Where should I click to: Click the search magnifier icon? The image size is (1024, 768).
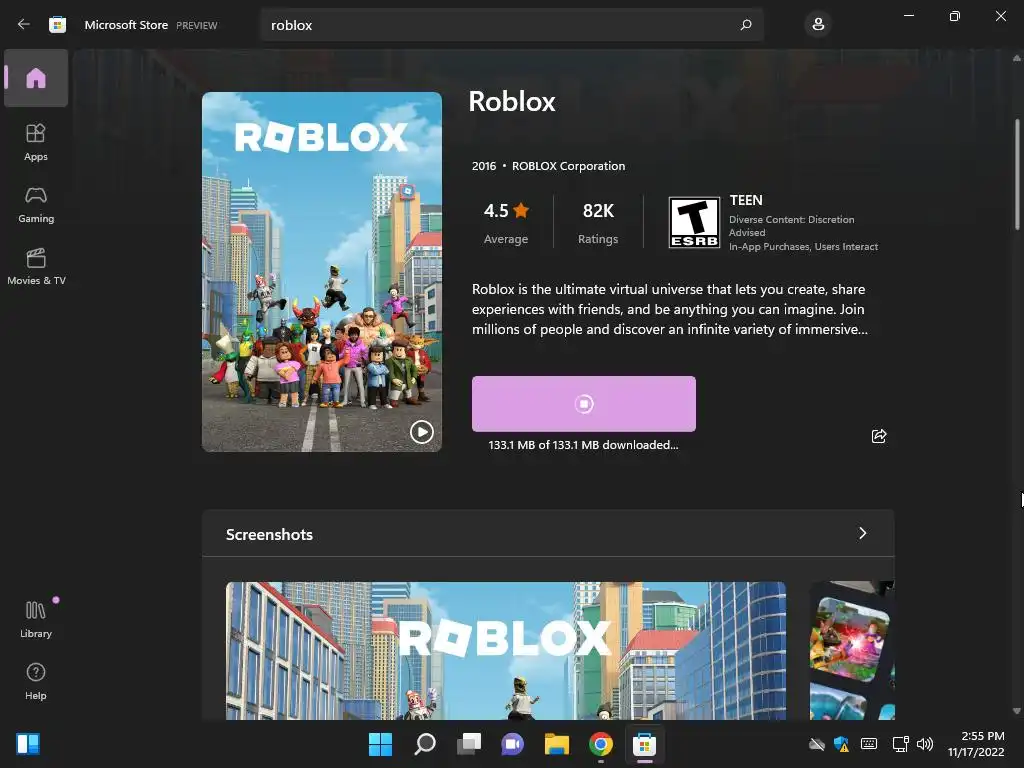coord(746,25)
